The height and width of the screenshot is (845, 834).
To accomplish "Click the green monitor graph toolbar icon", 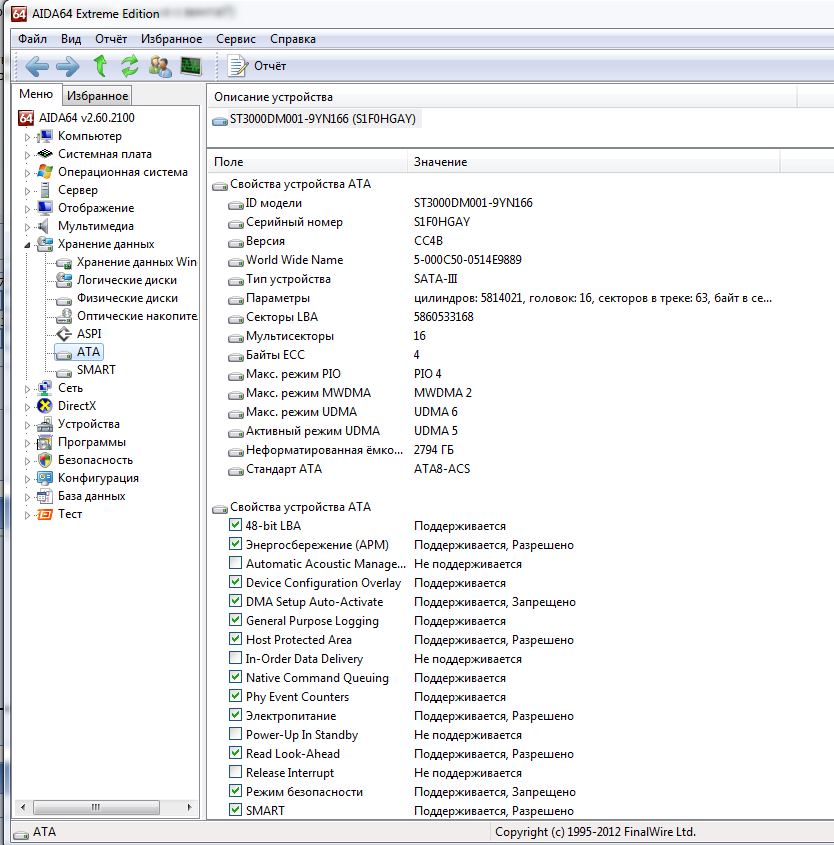I will click(x=190, y=66).
